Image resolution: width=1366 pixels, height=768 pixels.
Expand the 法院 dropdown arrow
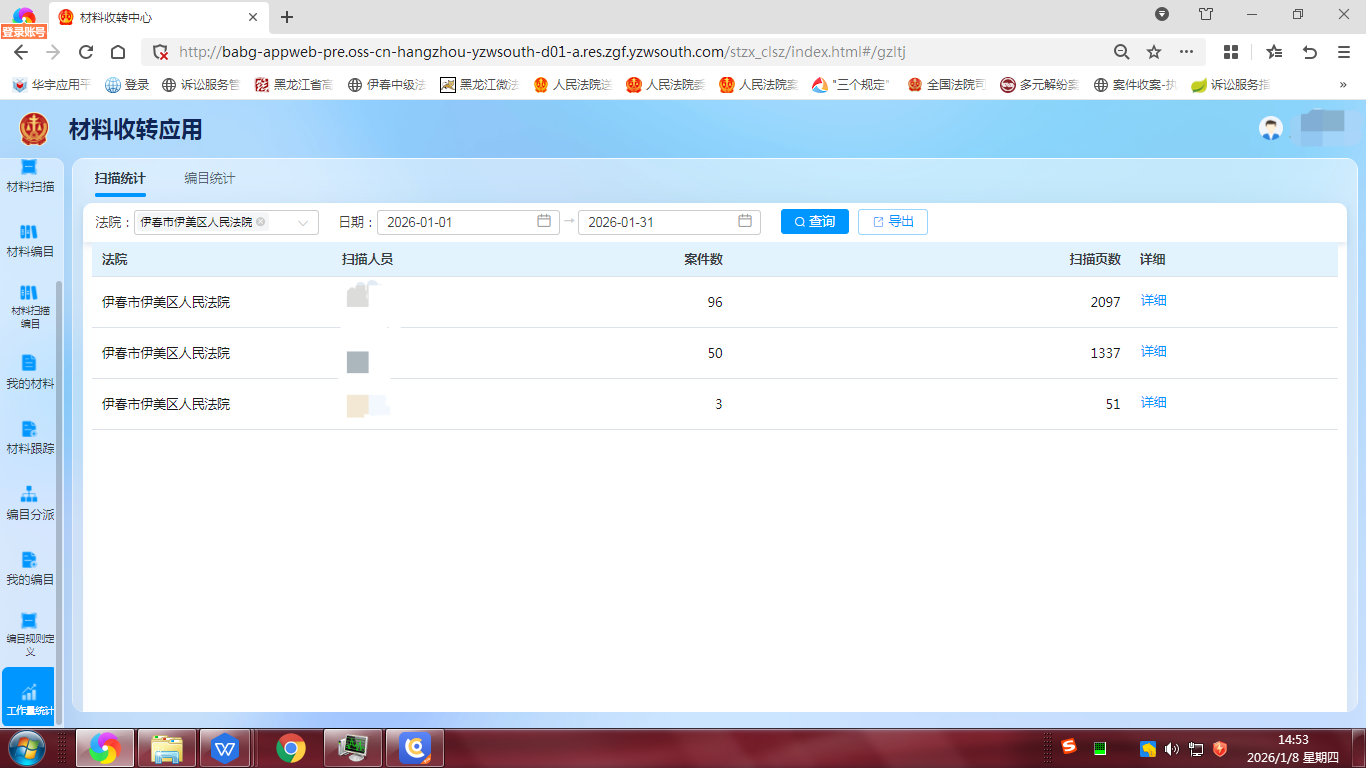click(x=303, y=223)
